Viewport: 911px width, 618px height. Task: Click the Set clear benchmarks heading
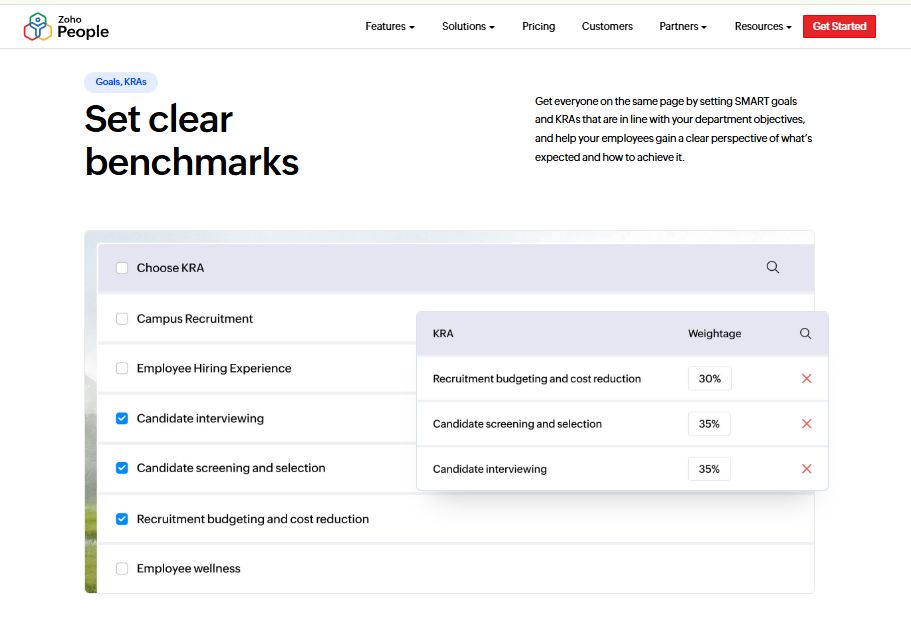(192, 140)
